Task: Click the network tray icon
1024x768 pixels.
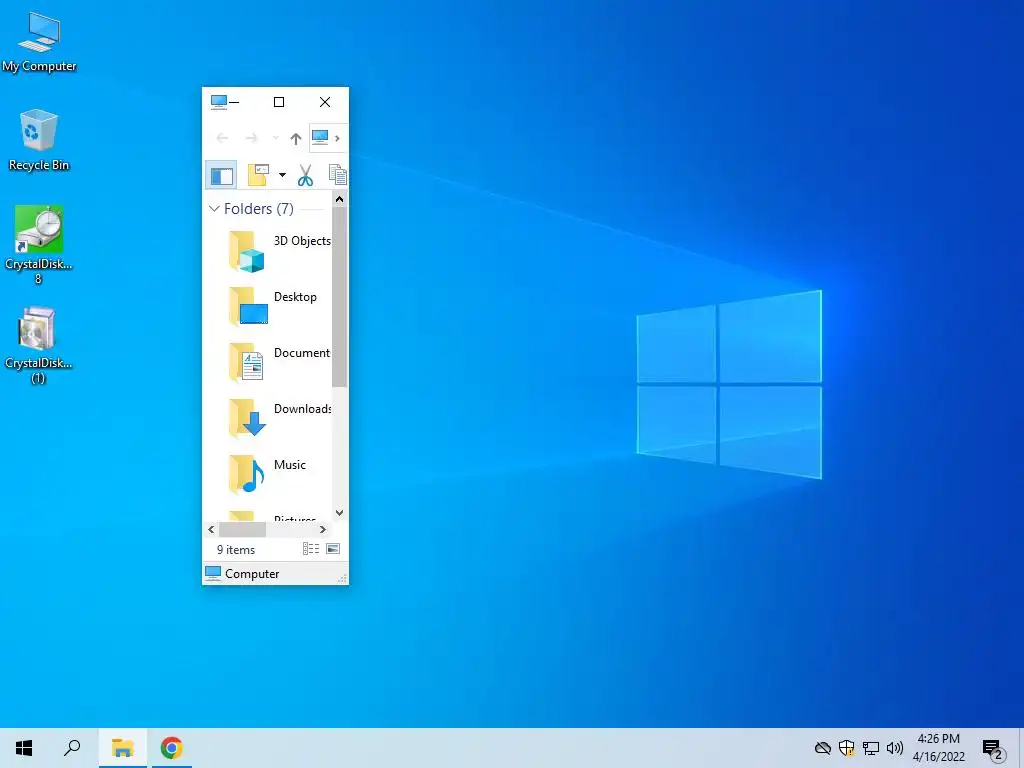Action: click(871, 748)
